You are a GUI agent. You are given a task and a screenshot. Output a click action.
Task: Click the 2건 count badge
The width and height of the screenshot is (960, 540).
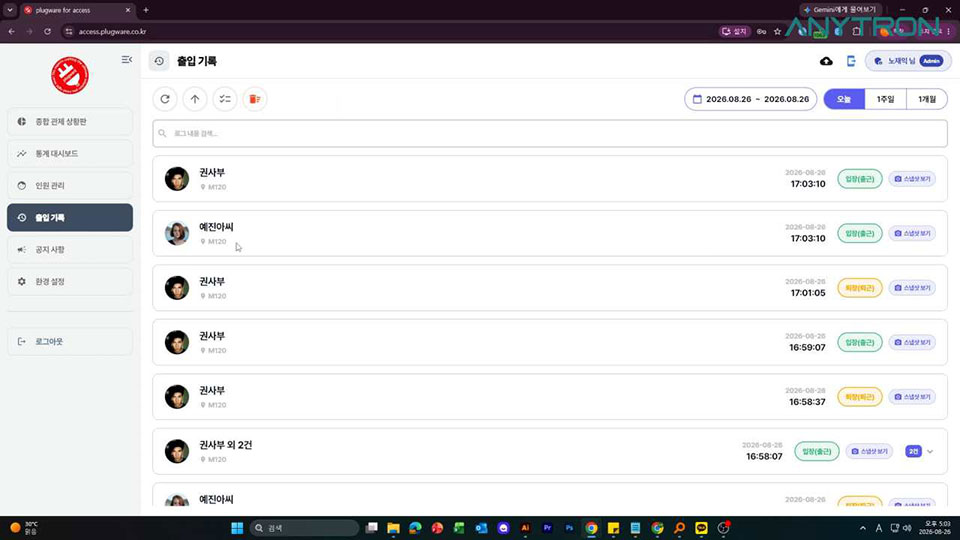pyautogui.click(x=913, y=451)
